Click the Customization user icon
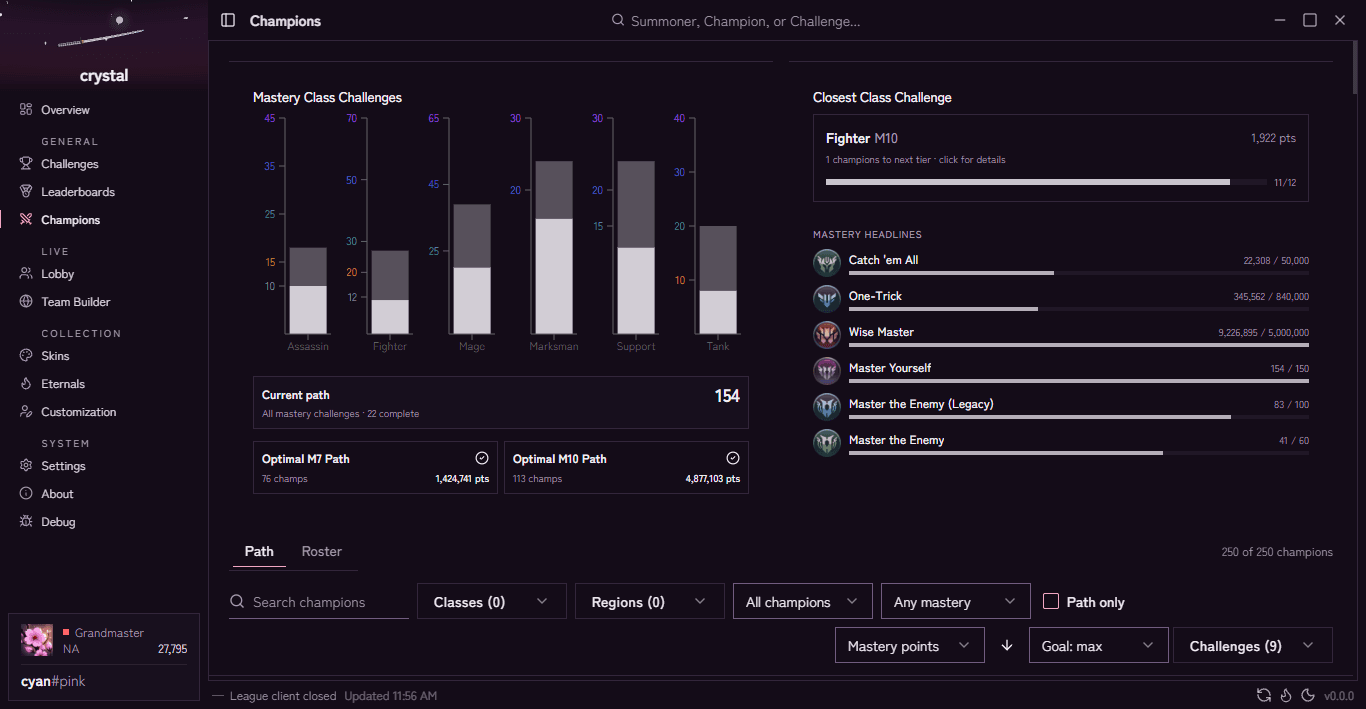 [x=26, y=412]
